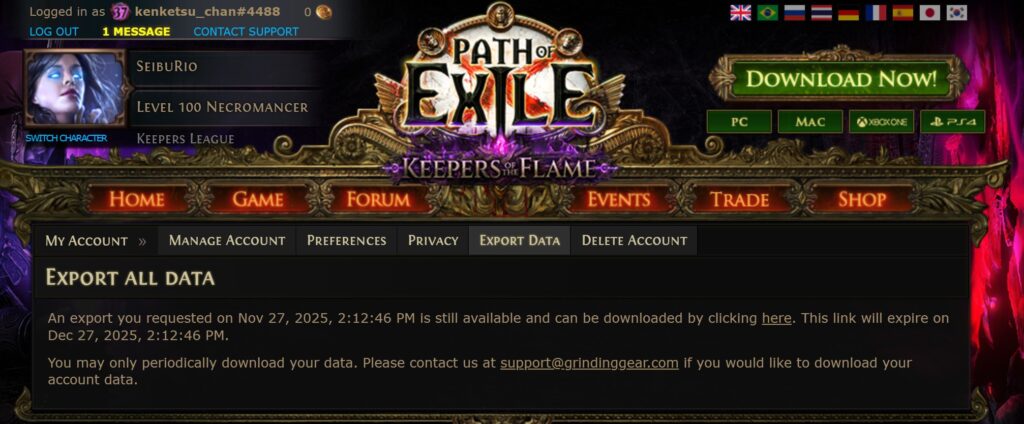
Task: Pick the French flag language icon
Action: click(876, 12)
